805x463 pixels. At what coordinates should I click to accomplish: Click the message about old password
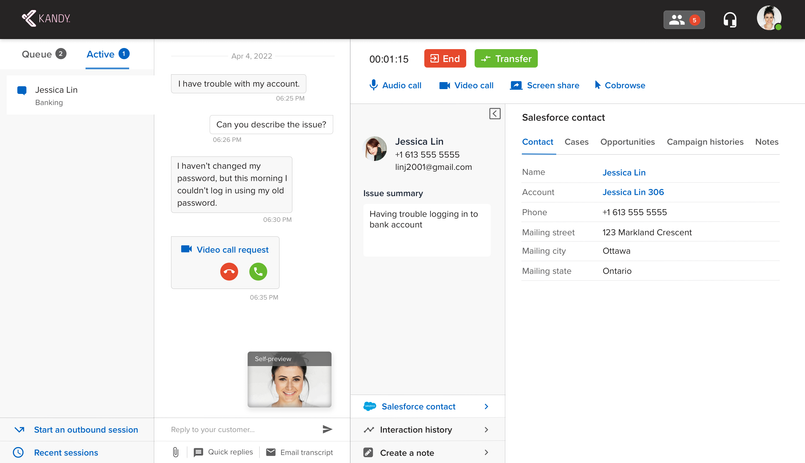232,184
